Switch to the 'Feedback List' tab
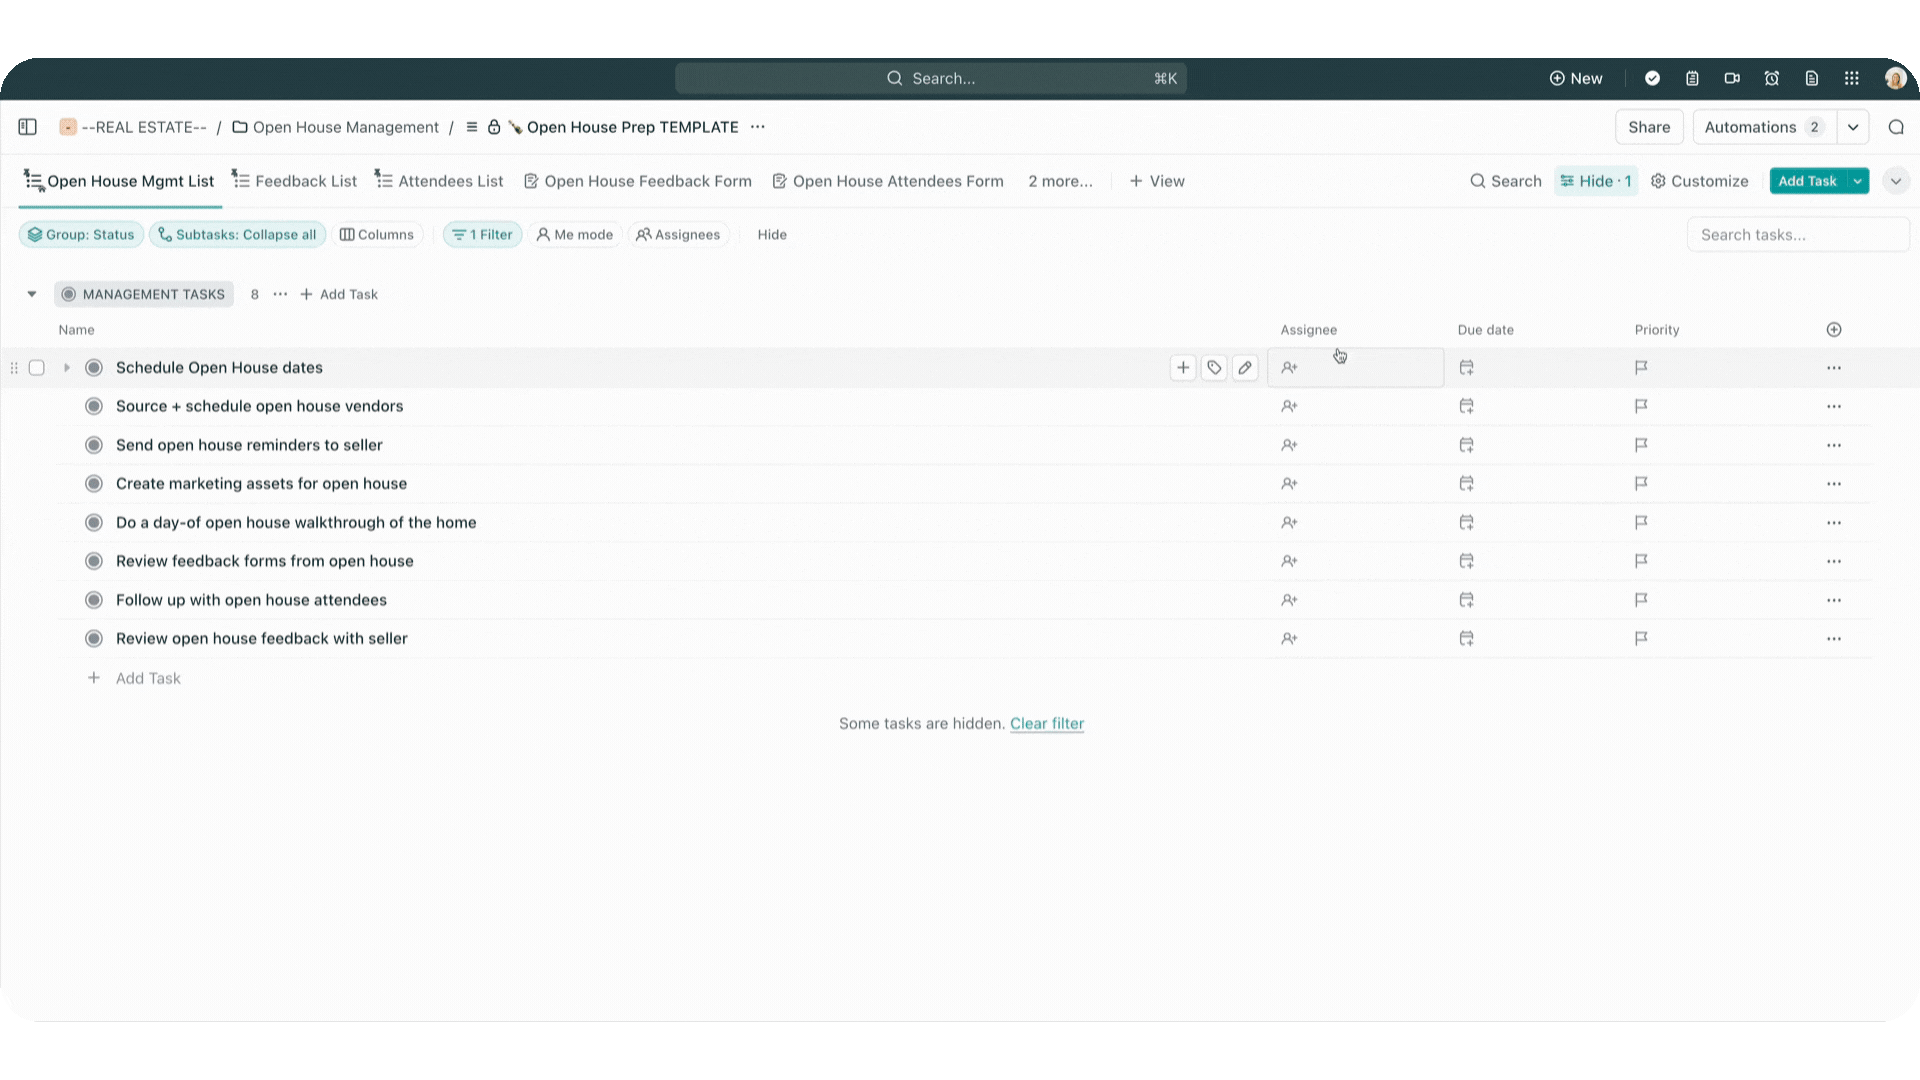Viewport: 1920px width, 1080px height. point(294,181)
